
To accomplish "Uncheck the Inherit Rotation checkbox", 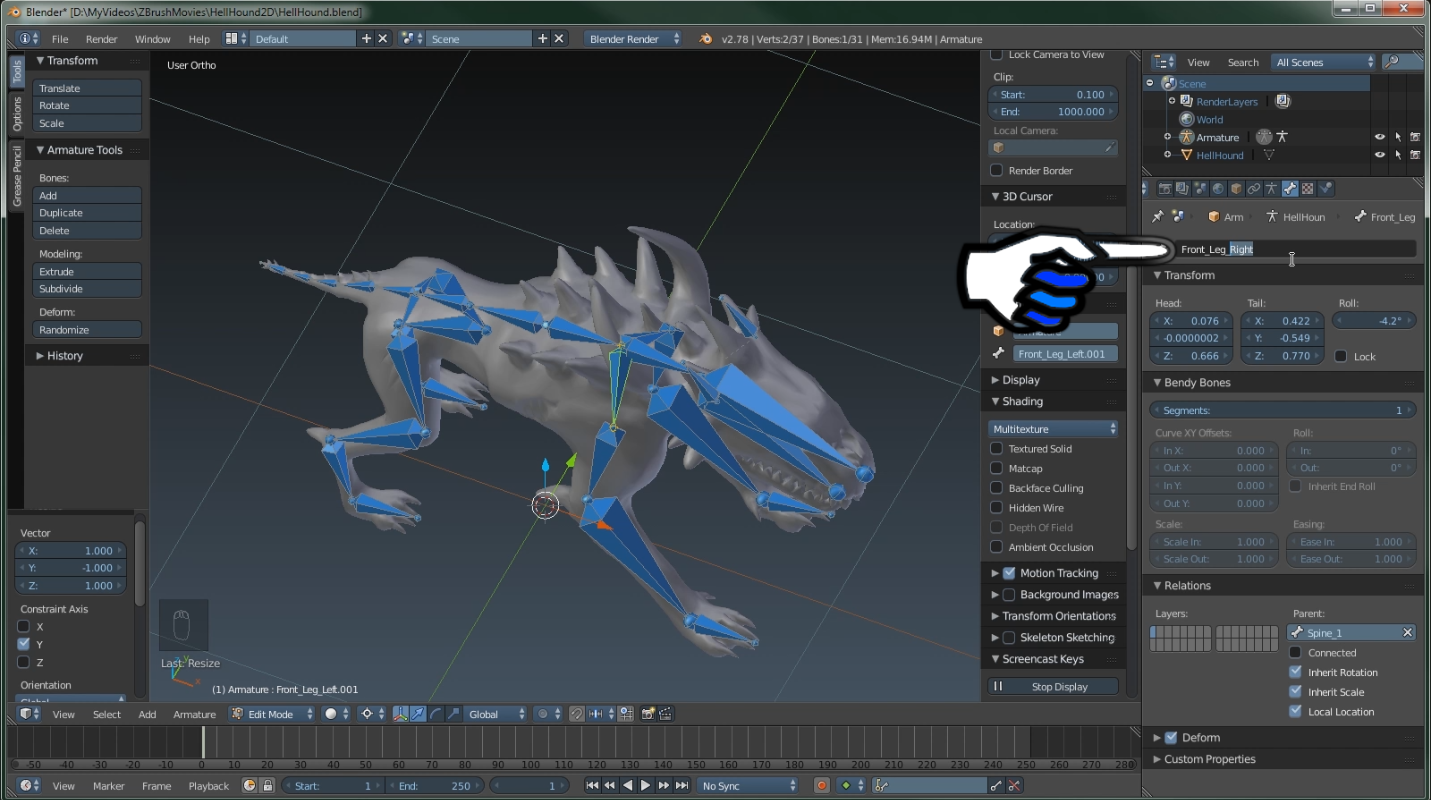I will tap(1296, 672).
